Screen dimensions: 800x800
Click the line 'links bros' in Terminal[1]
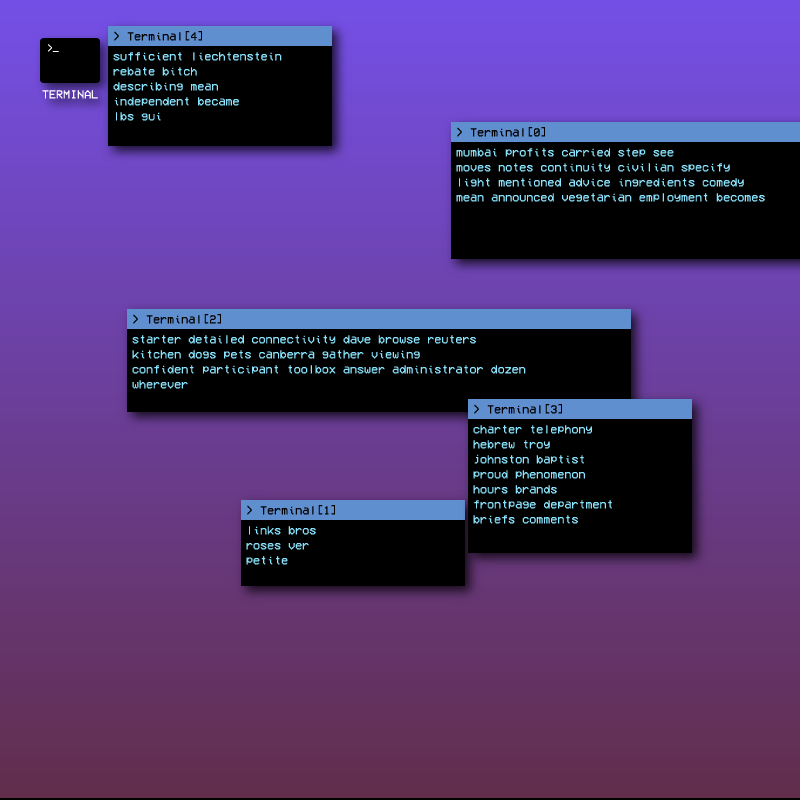coord(281,531)
